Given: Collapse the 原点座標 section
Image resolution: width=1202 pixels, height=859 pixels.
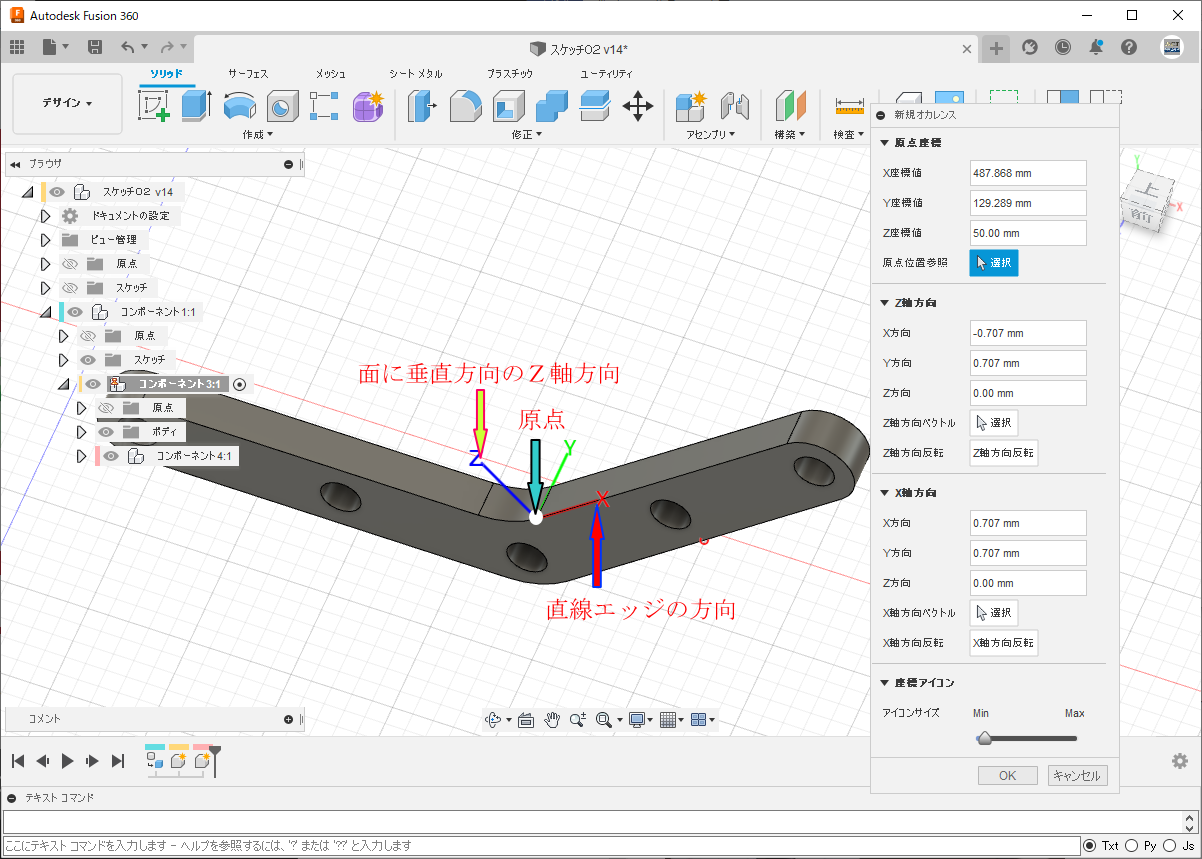Looking at the screenshot, I should pyautogui.click(x=884, y=143).
